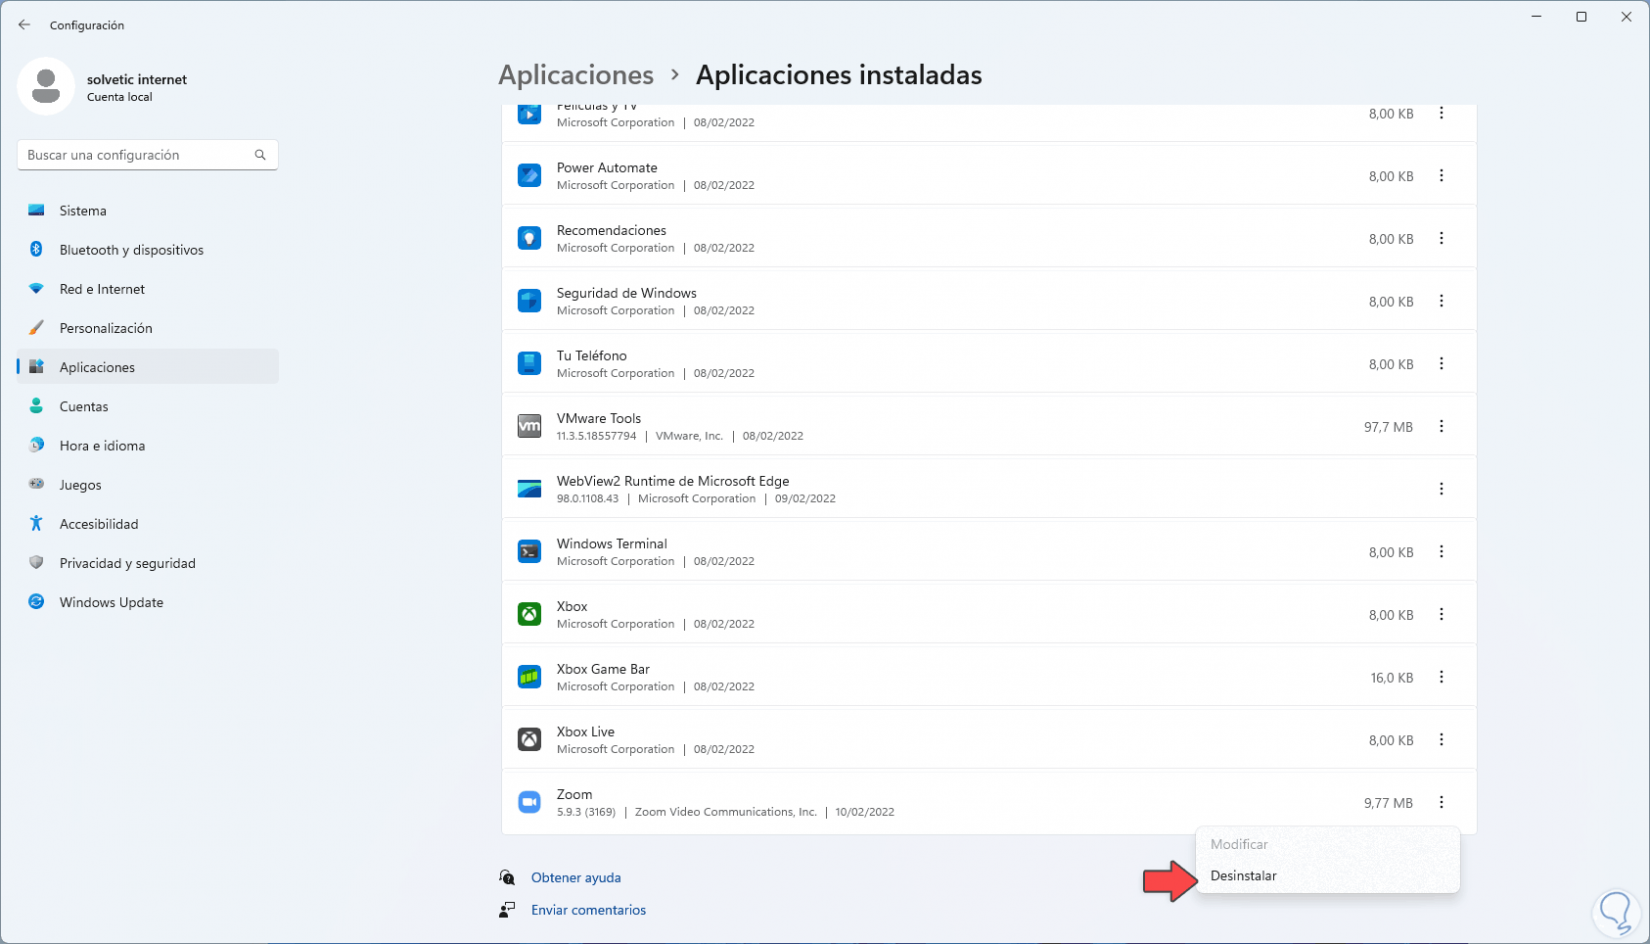
Task: Open more options for Recomendaciones
Action: point(1441,238)
